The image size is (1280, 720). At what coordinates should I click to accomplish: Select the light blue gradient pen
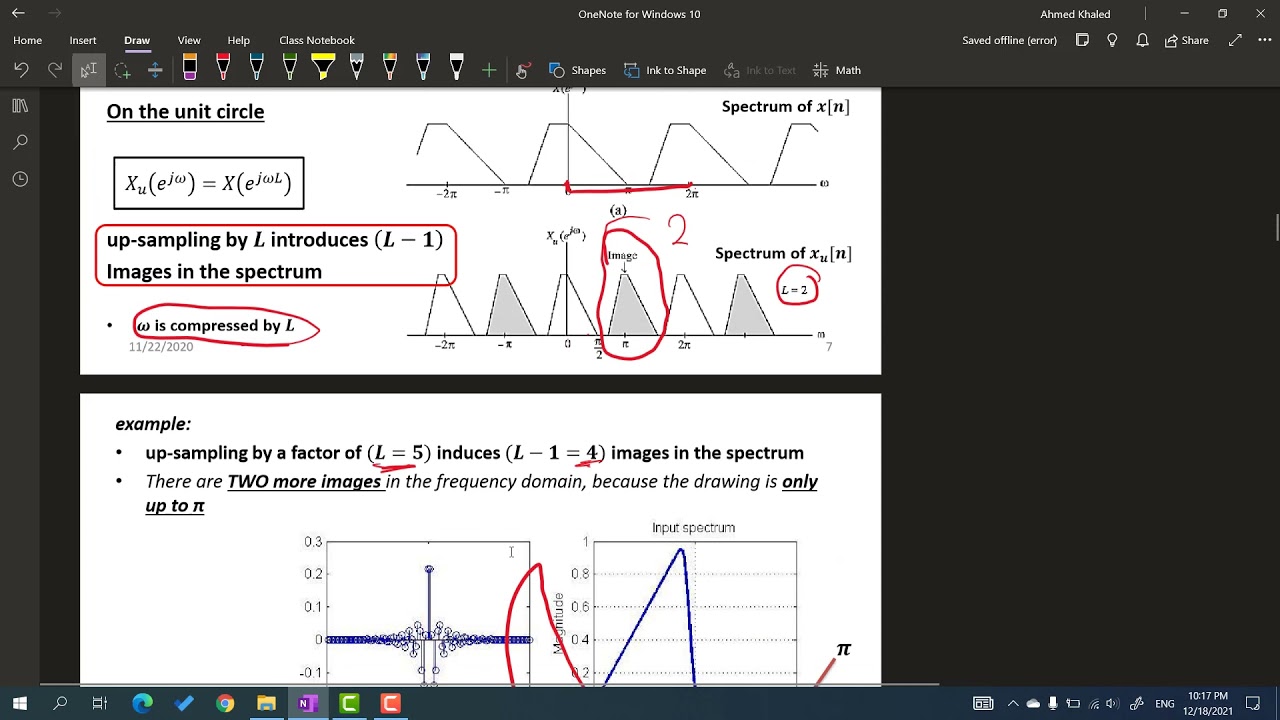423,68
